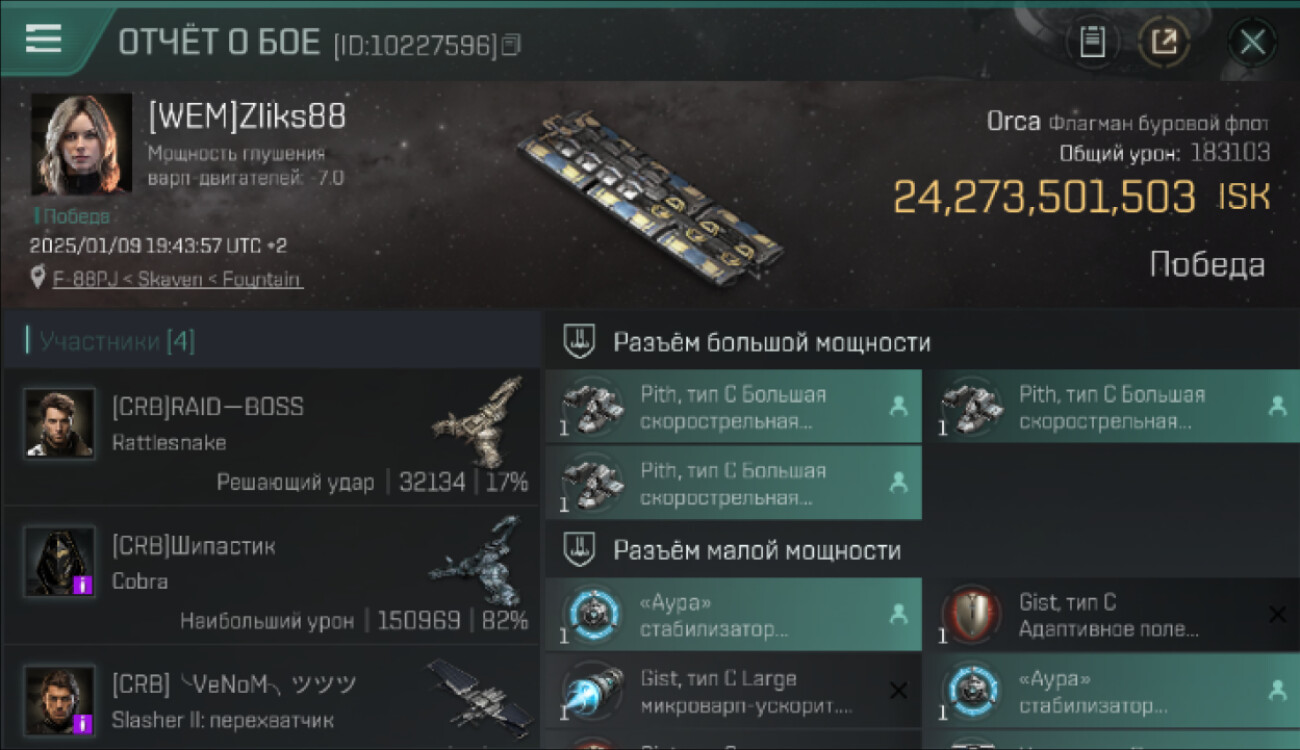
Task: Collapse the Разъём большой мощности section
Action: tap(577, 342)
